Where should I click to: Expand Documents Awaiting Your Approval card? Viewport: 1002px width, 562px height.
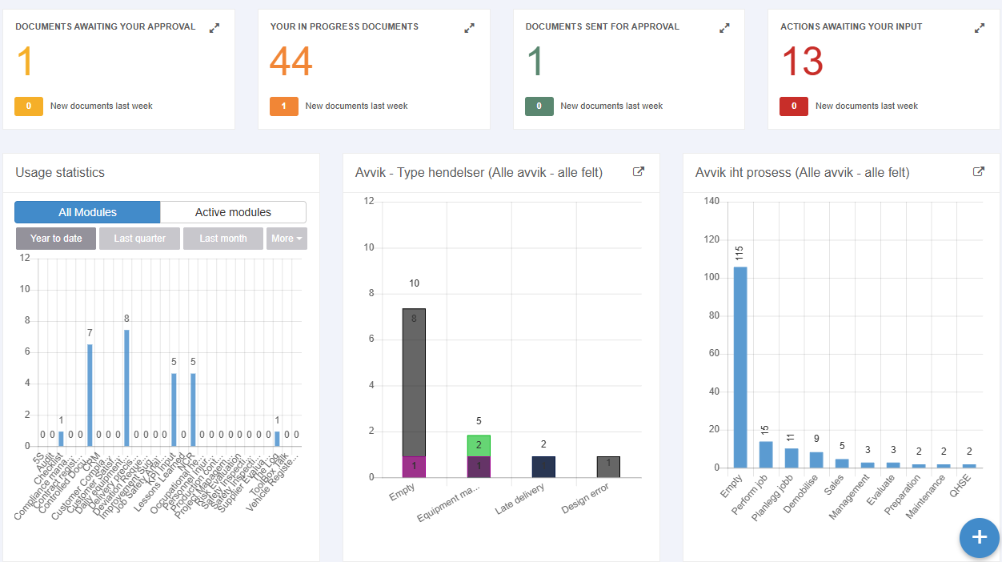pyautogui.click(x=215, y=28)
